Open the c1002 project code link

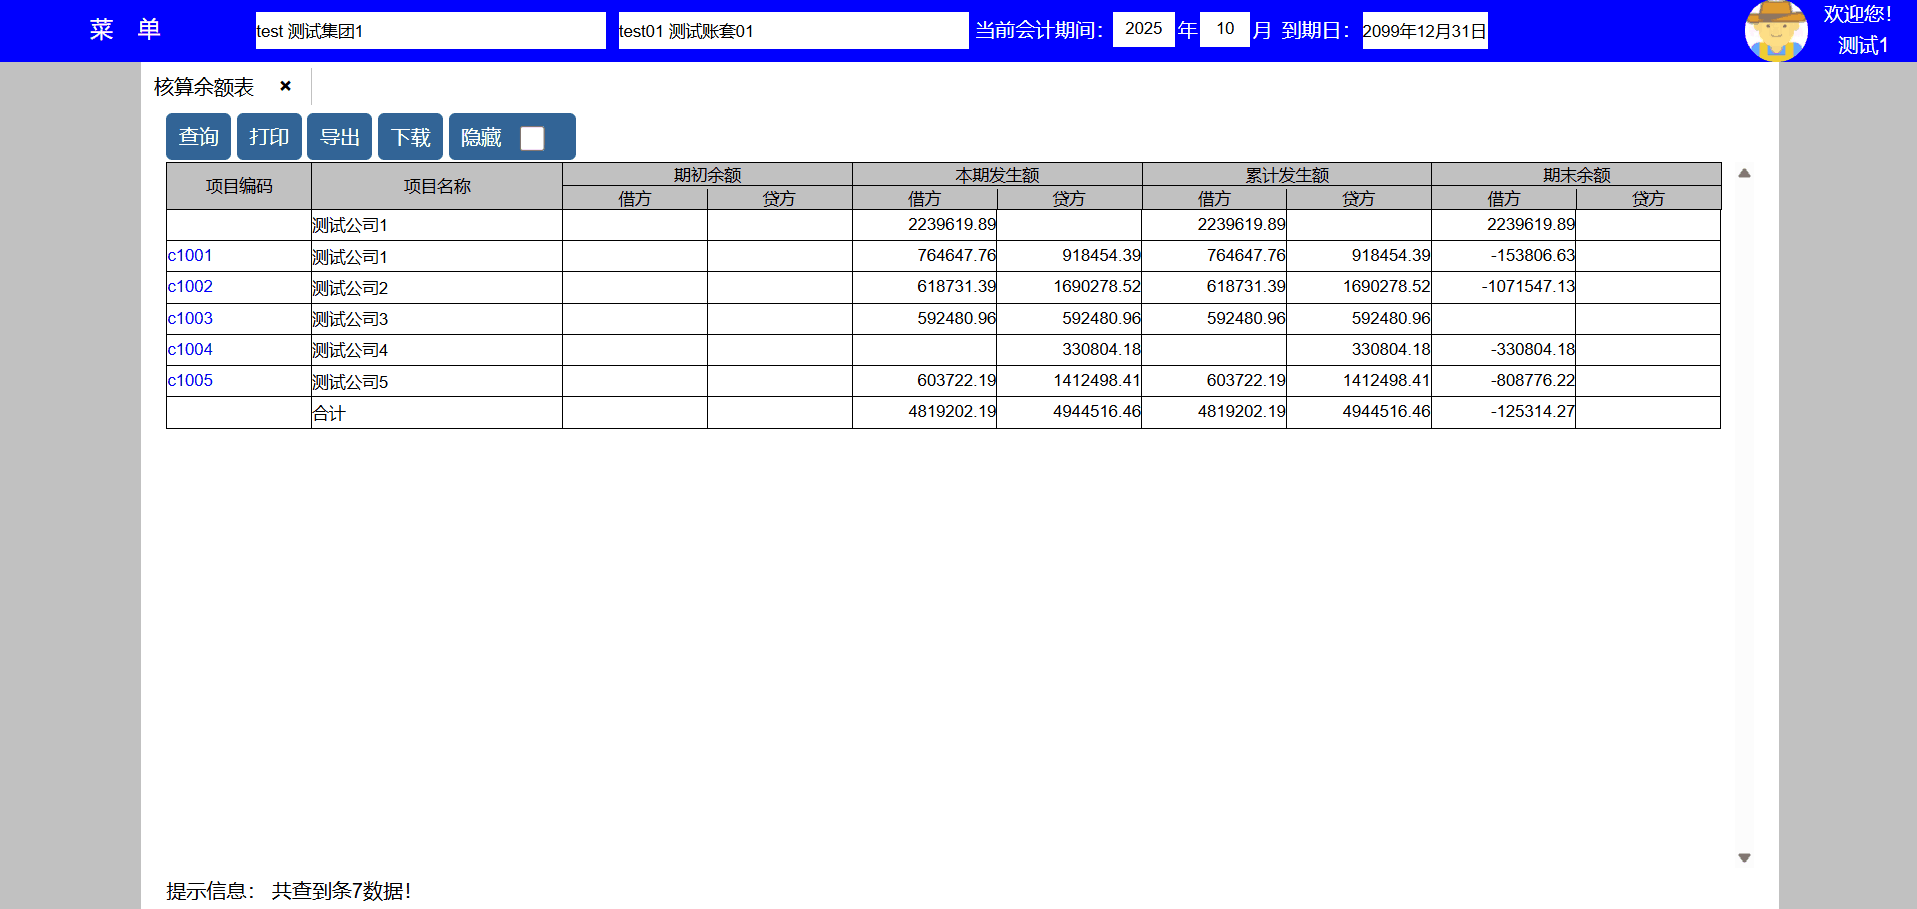[x=190, y=287]
